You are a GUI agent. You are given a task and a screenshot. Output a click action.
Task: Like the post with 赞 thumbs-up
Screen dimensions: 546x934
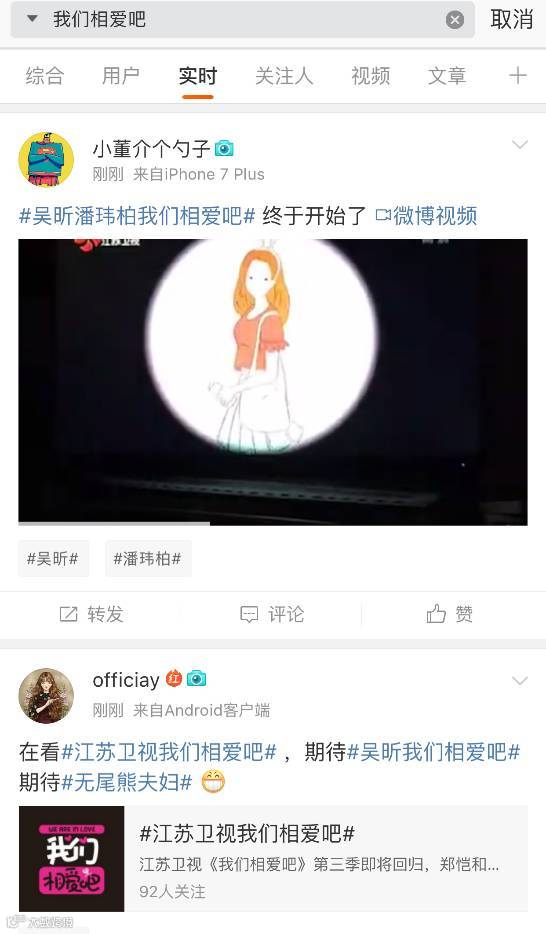pos(450,614)
